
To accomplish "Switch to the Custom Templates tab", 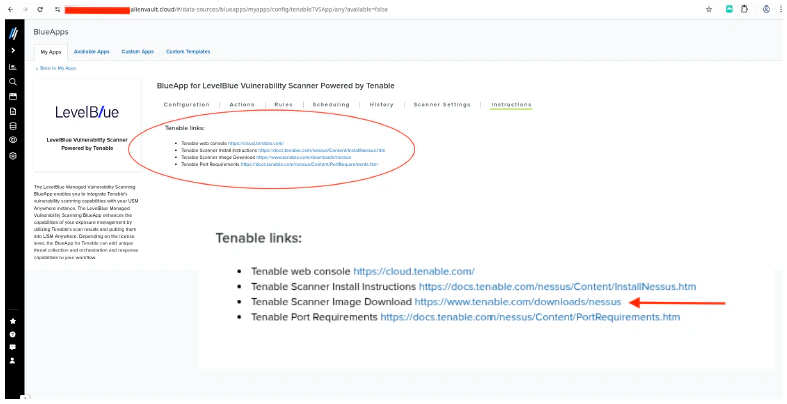I will [x=188, y=52].
